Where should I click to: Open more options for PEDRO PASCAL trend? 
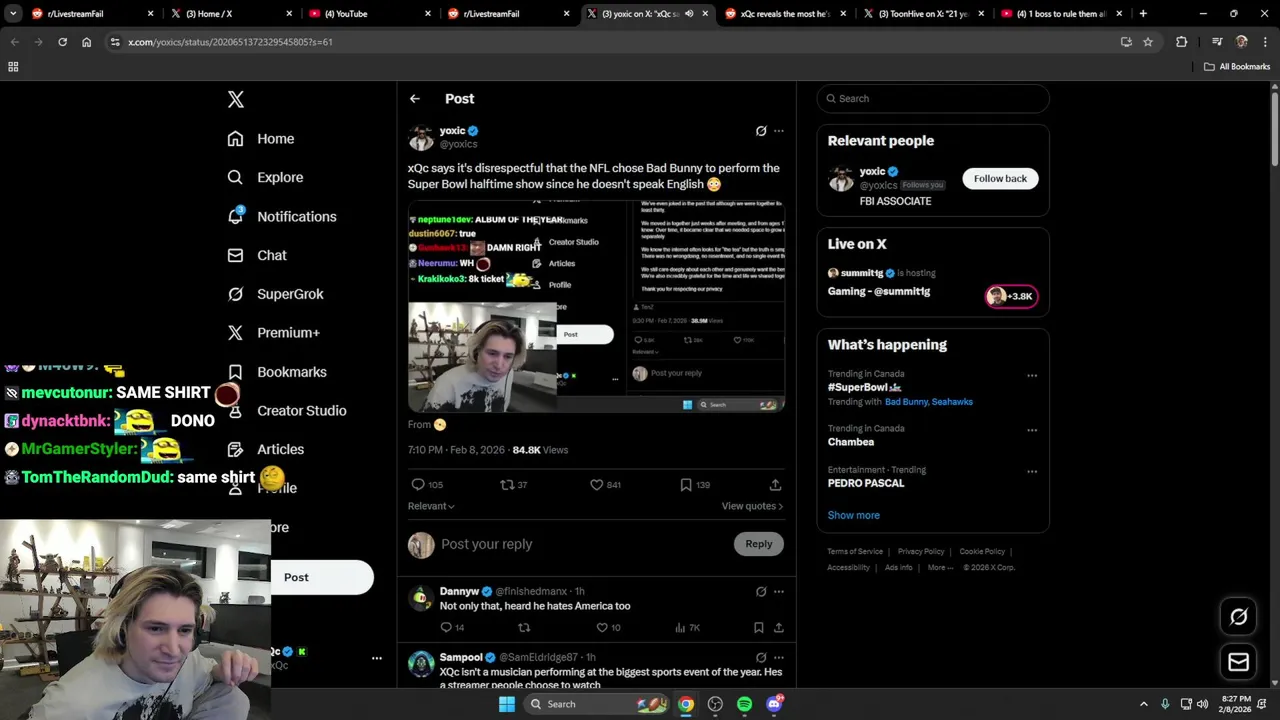1032,471
